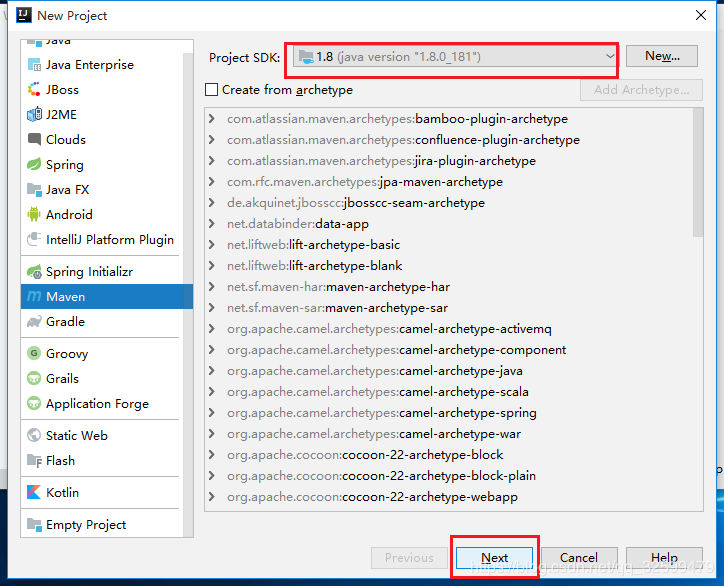
Task: Pick the Kotlin logo icon
Action: pos(34,492)
